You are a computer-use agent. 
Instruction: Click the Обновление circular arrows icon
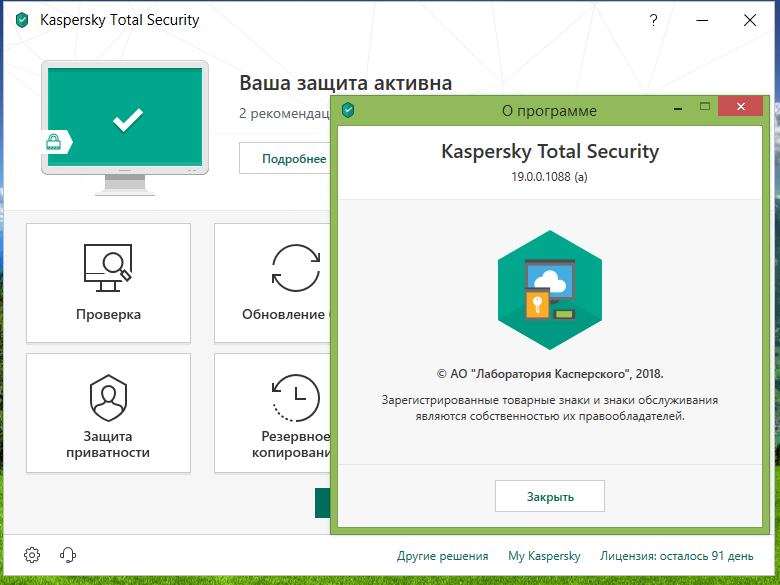296,268
